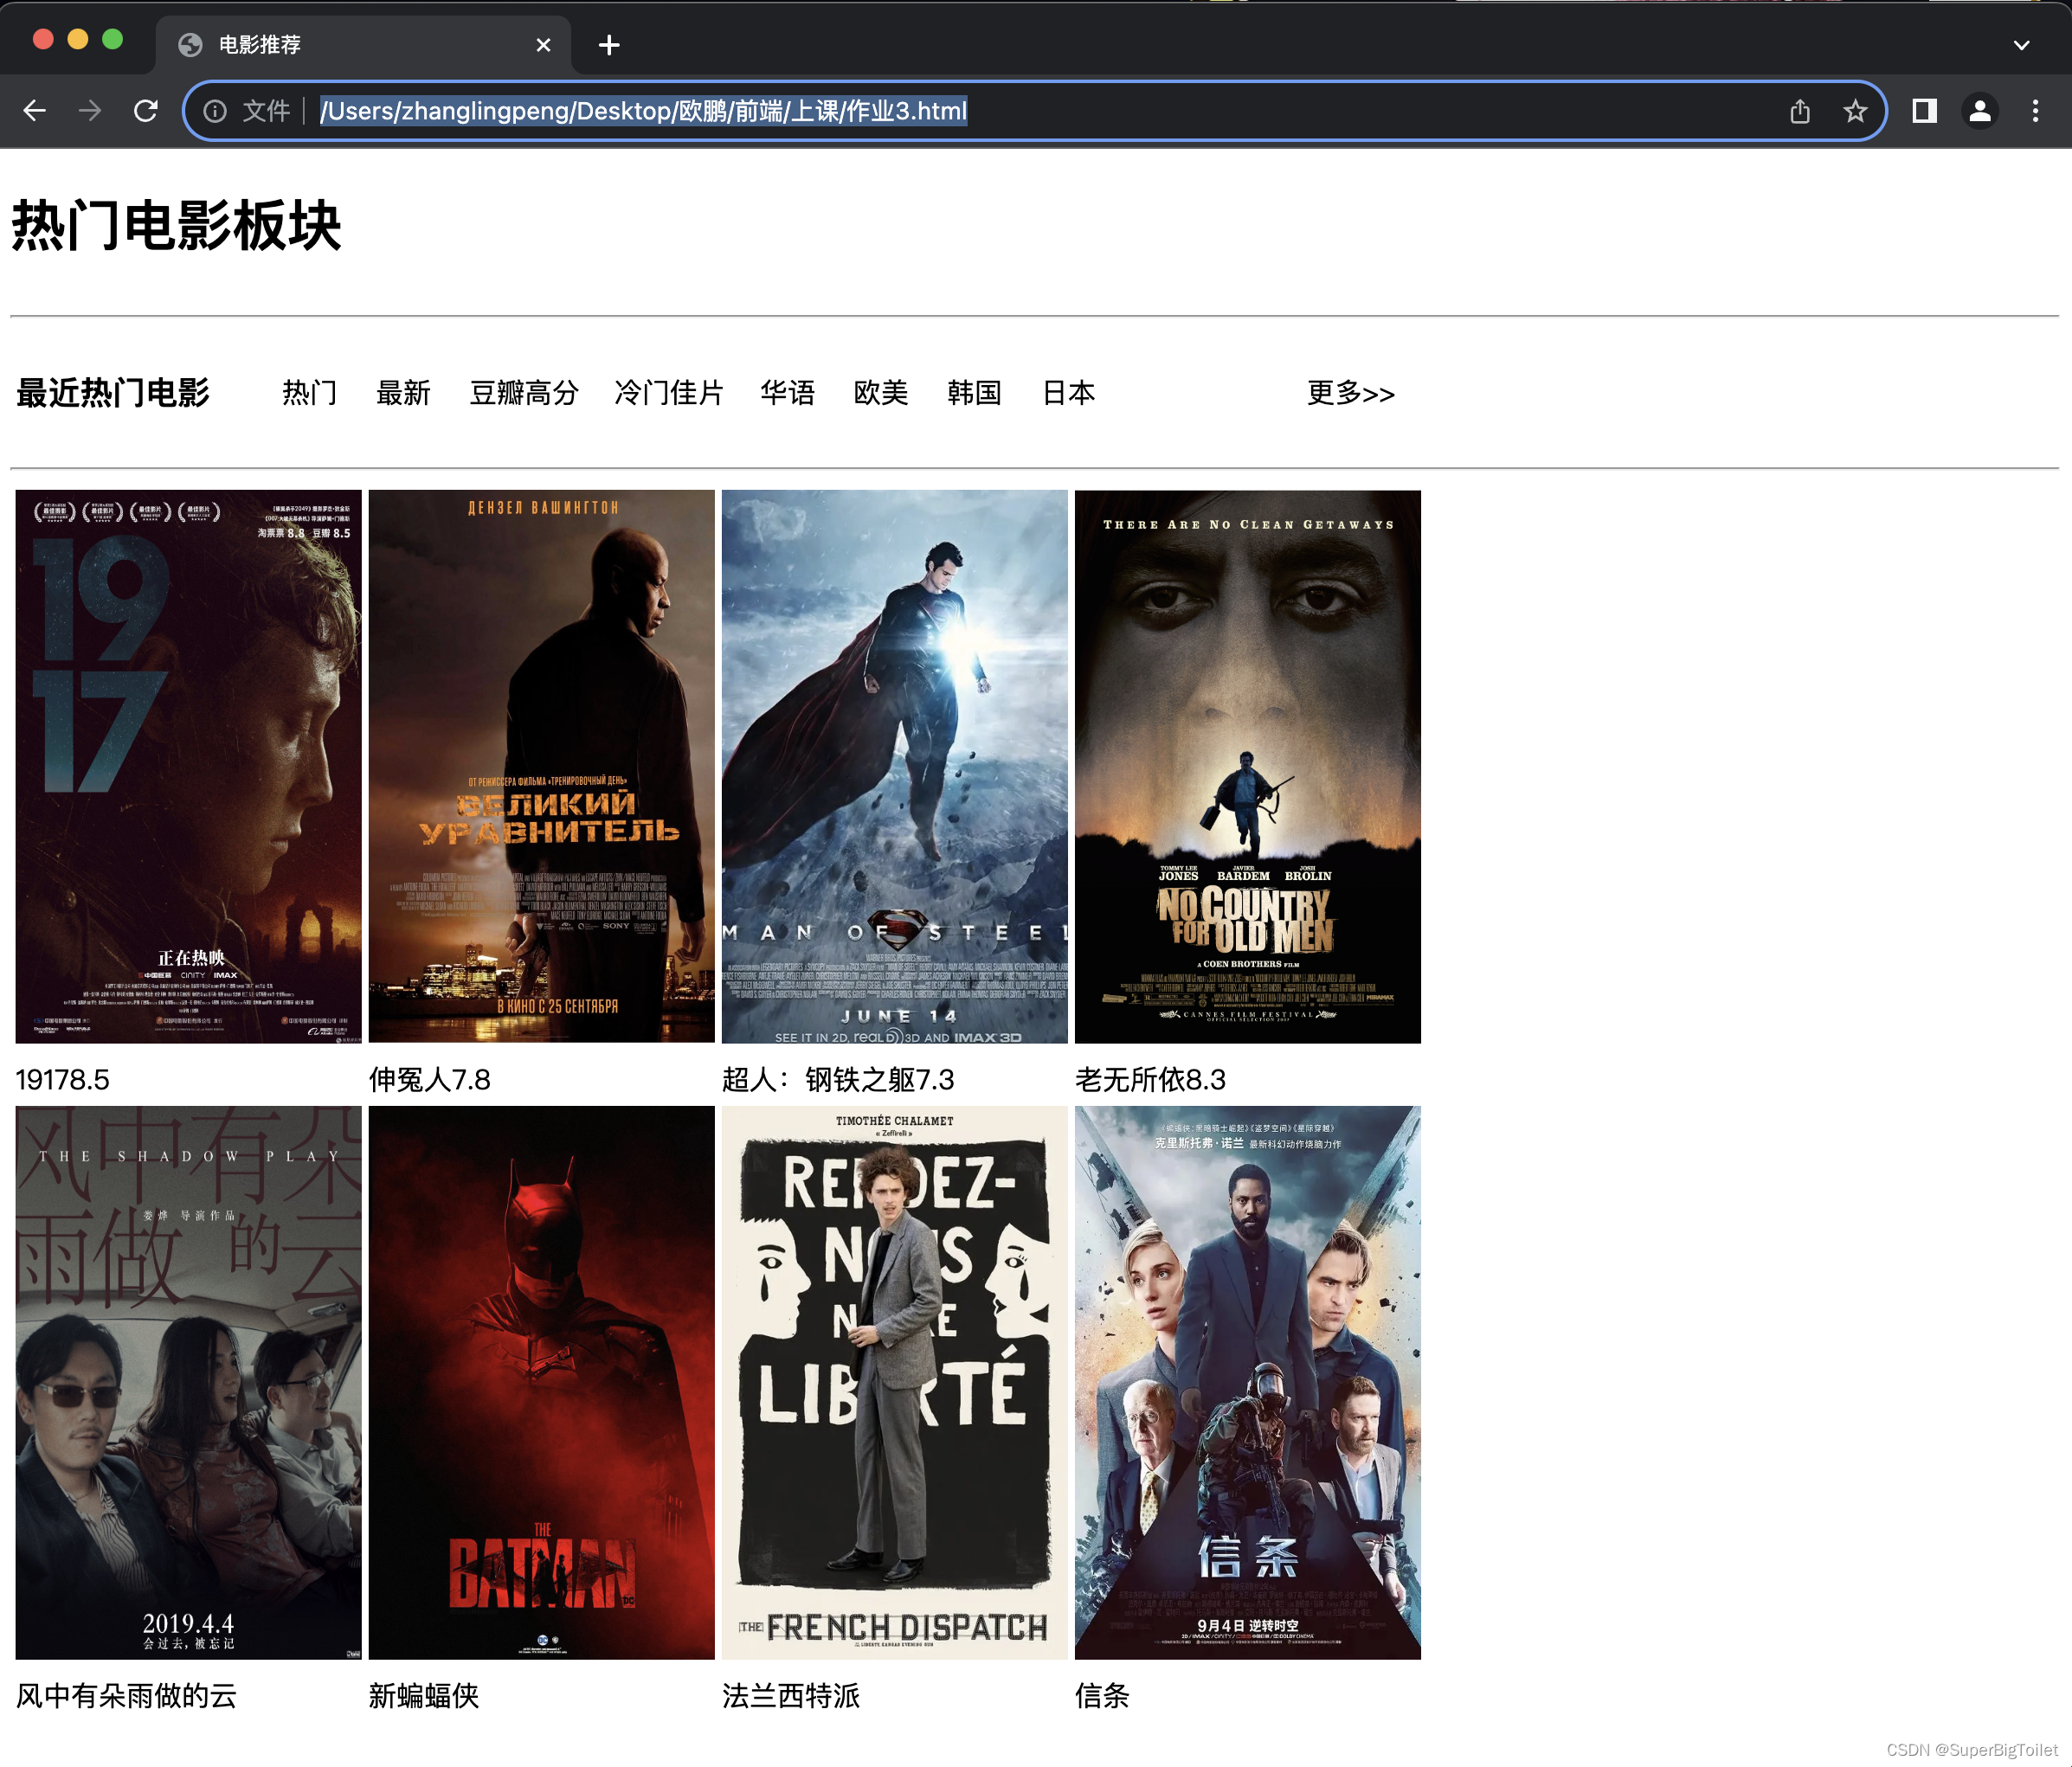Click the 信条 caption text
Viewport: 2072px width, 1767px height.
(x=1102, y=1696)
